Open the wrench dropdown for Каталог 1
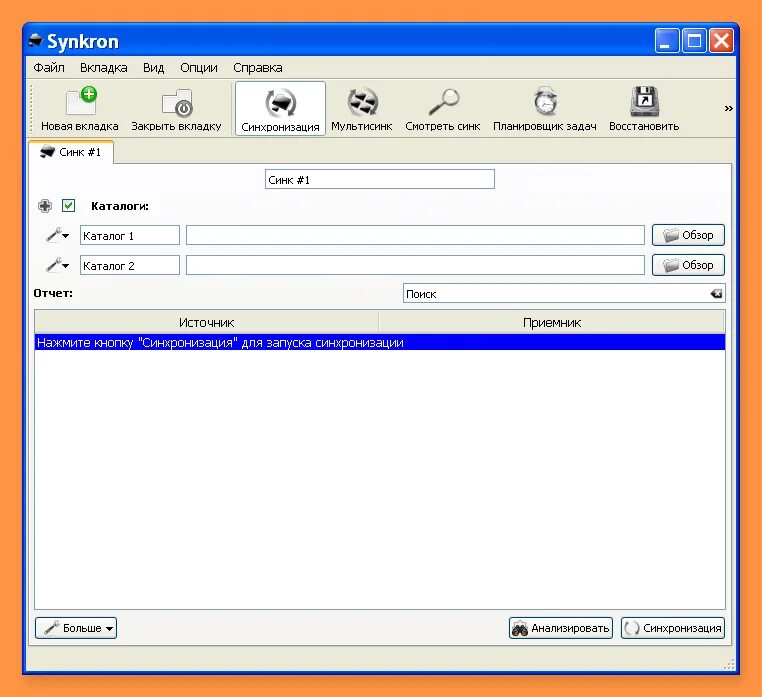 [57, 236]
